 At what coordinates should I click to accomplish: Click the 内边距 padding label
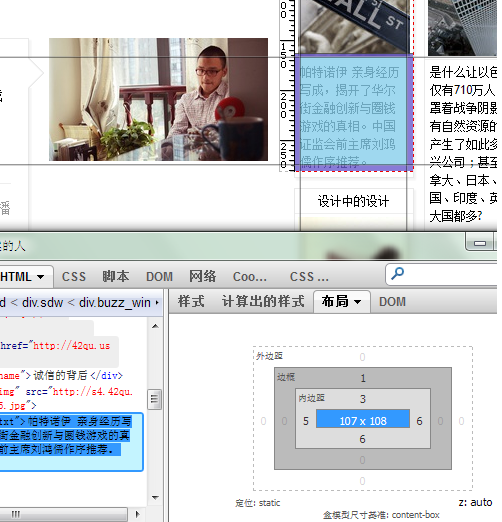[x=311, y=398]
